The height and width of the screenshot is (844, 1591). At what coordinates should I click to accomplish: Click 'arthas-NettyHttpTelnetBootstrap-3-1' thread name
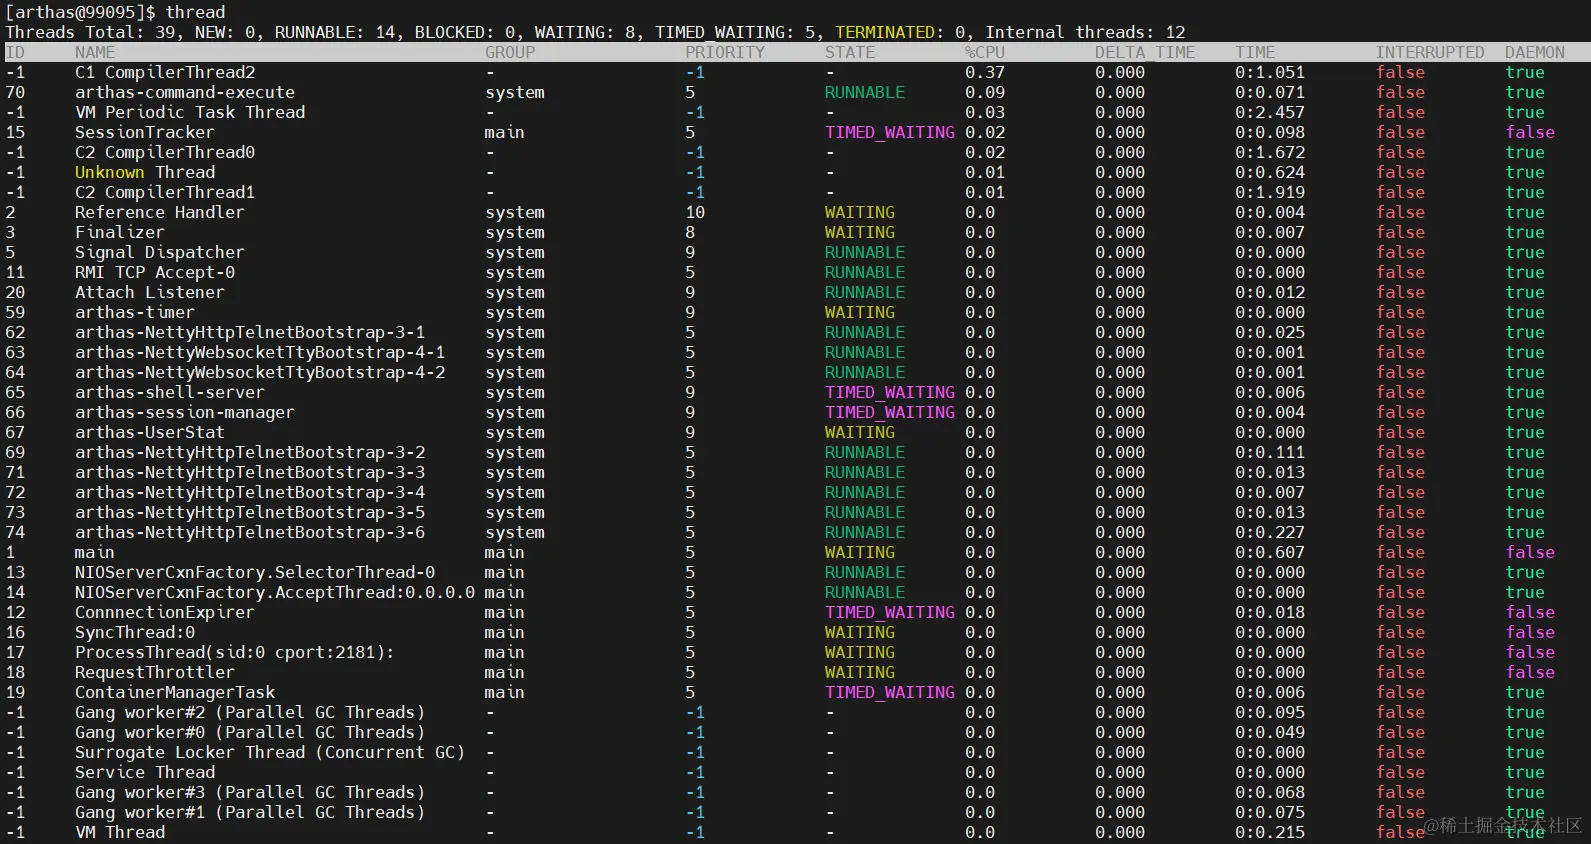click(x=250, y=332)
